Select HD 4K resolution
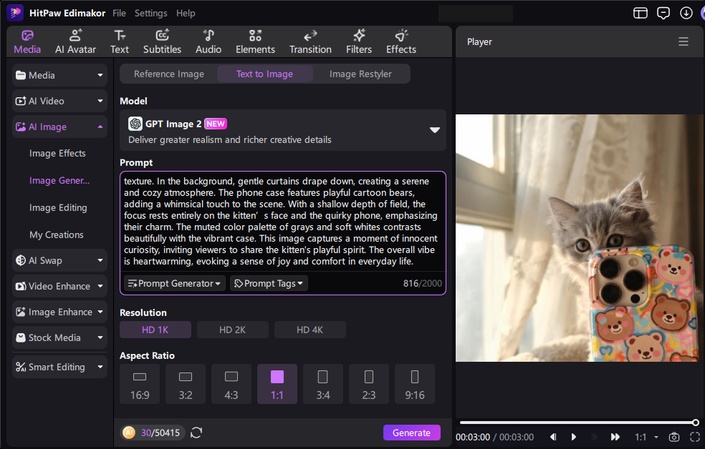 [310, 329]
